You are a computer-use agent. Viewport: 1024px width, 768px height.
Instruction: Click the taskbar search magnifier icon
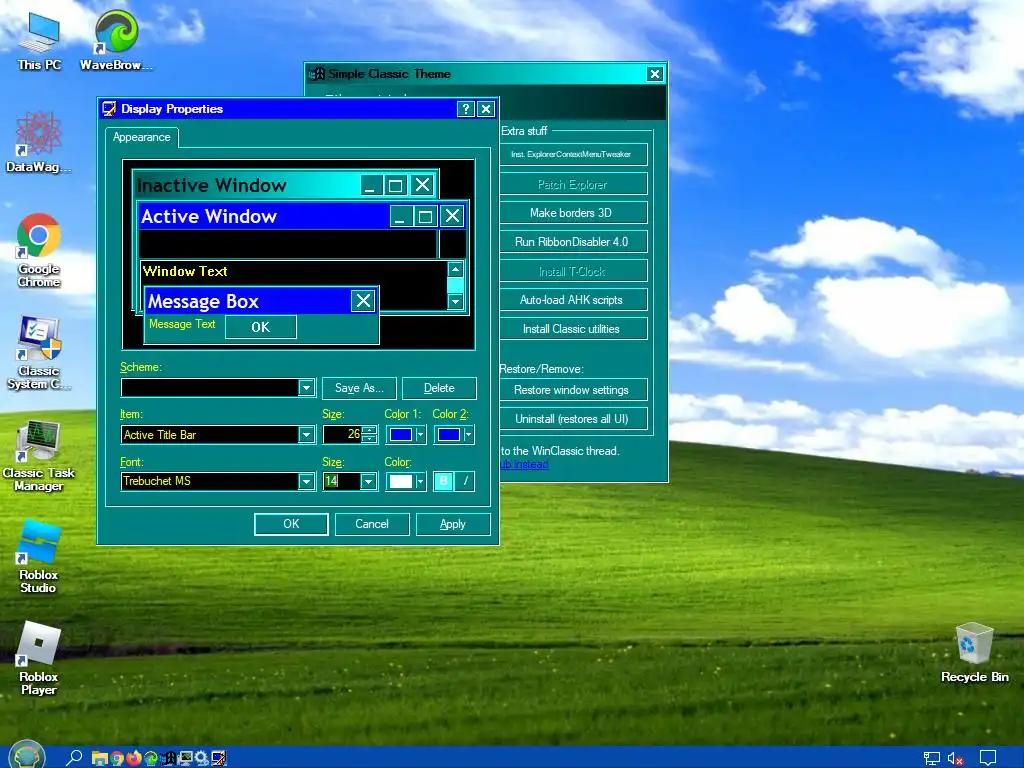click(74, 758)
